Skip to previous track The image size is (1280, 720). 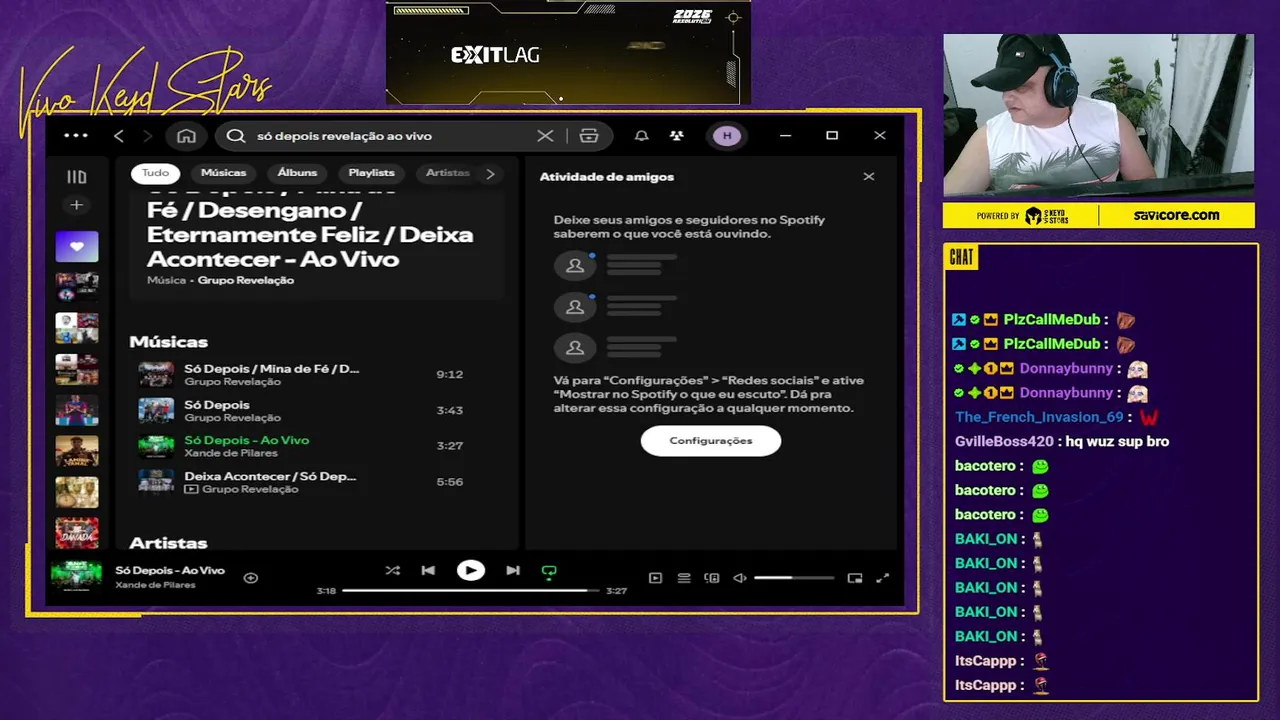pos(428,571)
